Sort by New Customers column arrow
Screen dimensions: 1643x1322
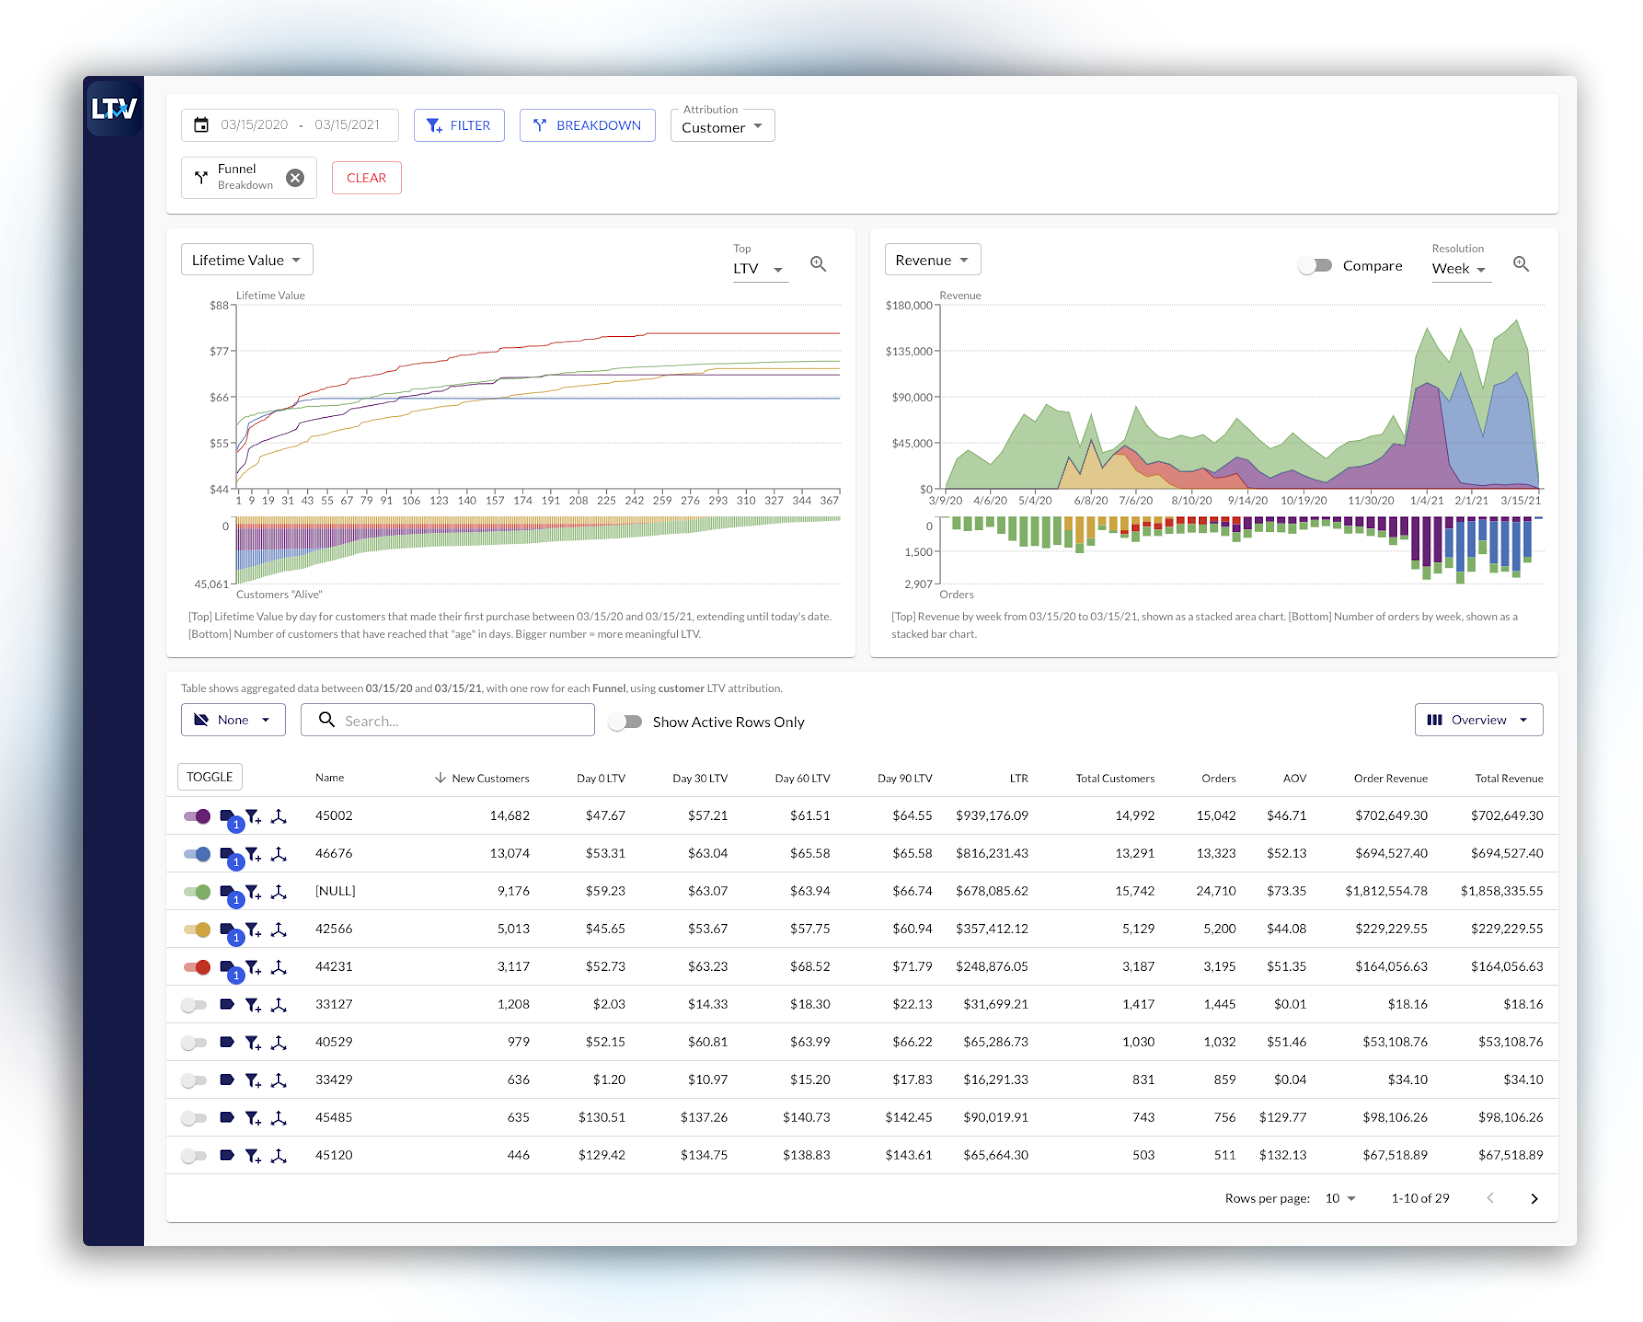coord(440,778)
